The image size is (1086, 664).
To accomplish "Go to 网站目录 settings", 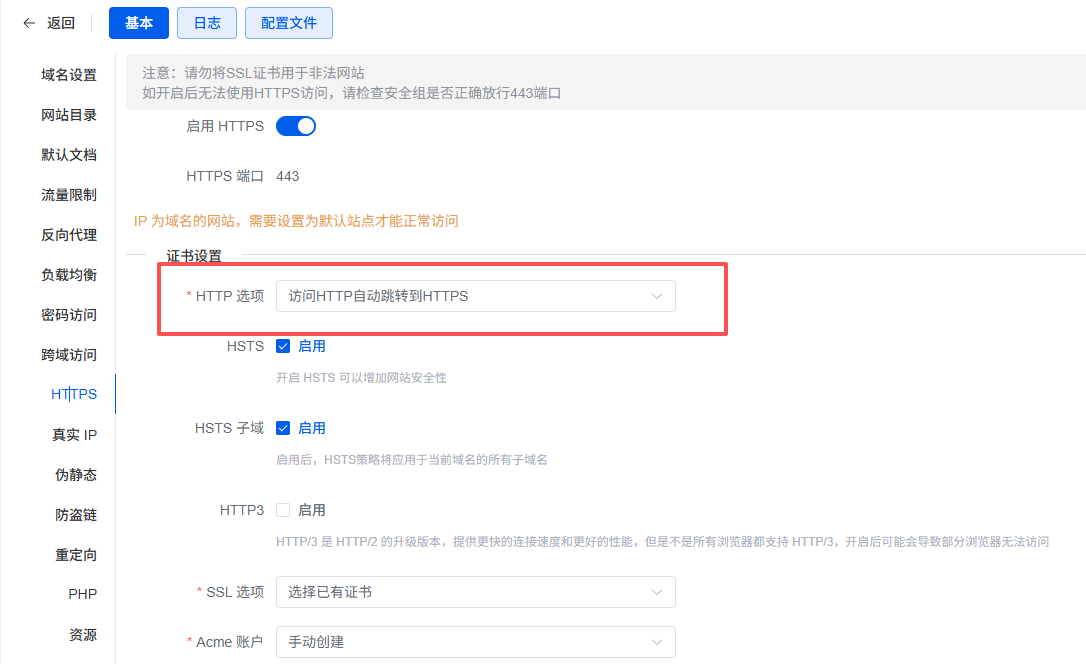I will (x=69, y=115).
